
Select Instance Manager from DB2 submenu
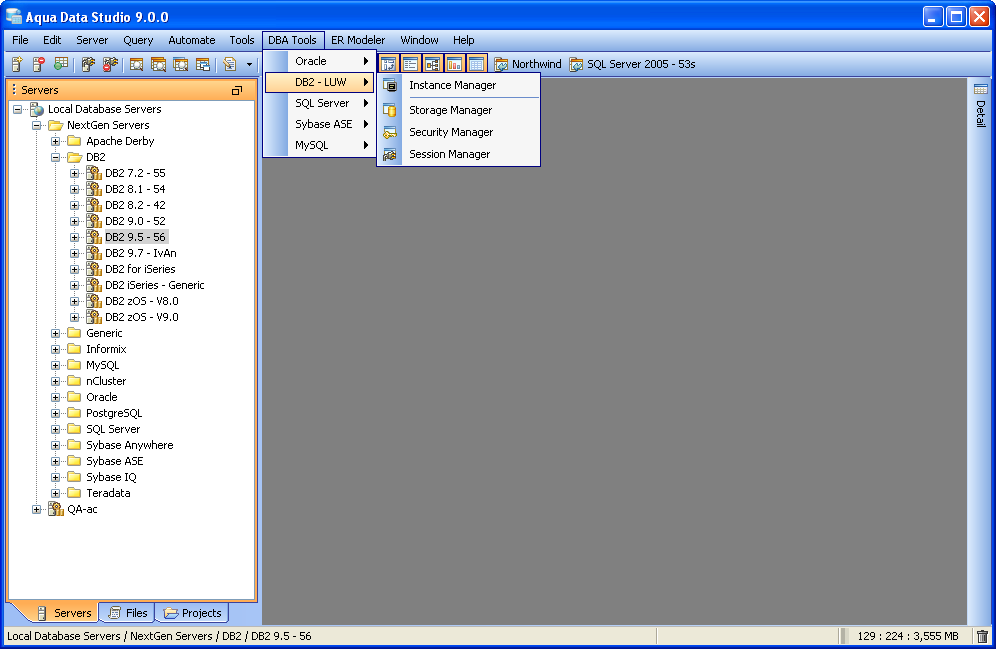pos(458,85)
